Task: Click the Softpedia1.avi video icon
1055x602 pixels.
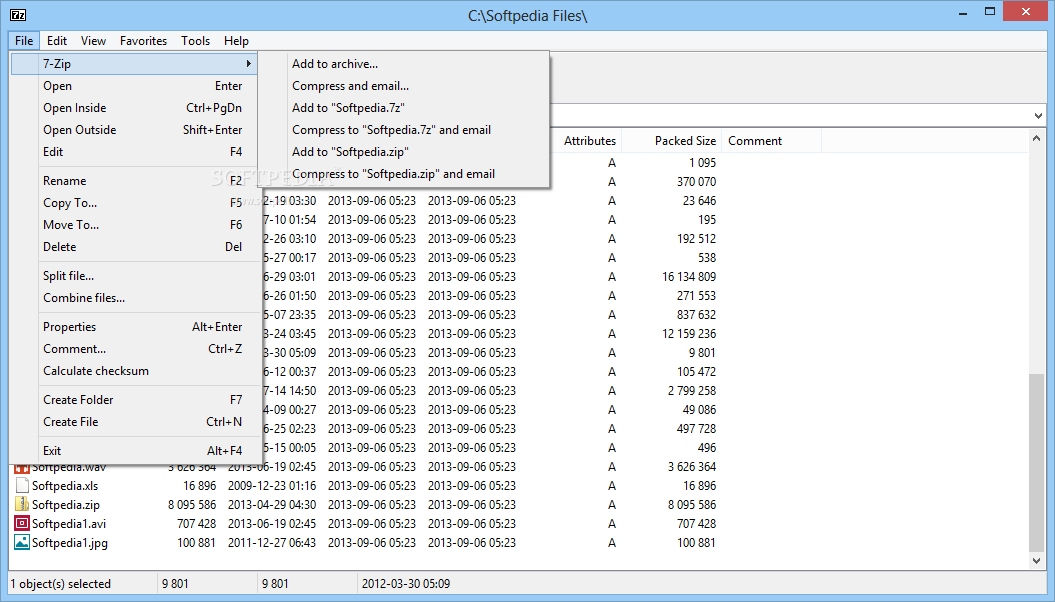Action: coord(22,523)
